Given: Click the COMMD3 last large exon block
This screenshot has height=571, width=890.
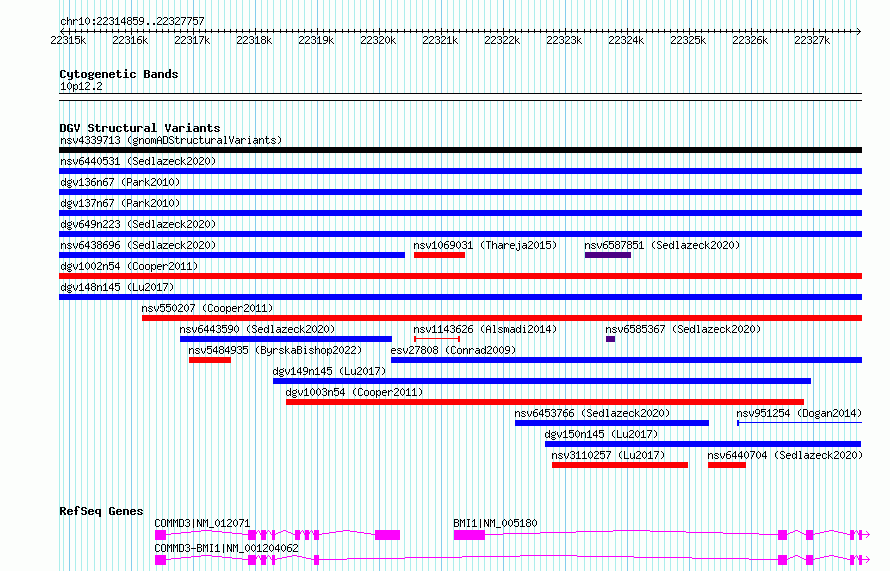Looking at the screenshot, I should tap(388, 535).
